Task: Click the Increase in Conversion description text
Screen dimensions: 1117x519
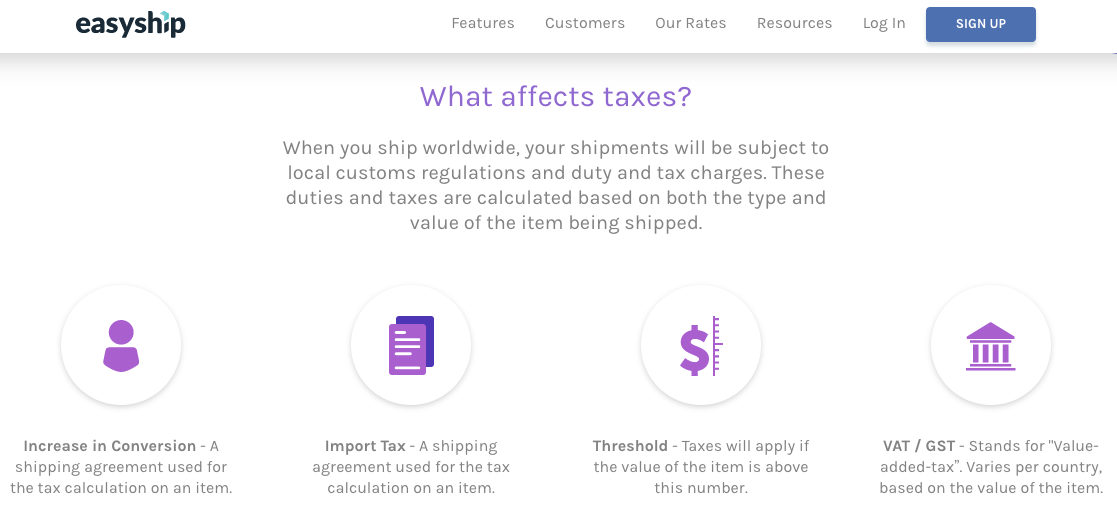Action: click(x=121, y=467)
